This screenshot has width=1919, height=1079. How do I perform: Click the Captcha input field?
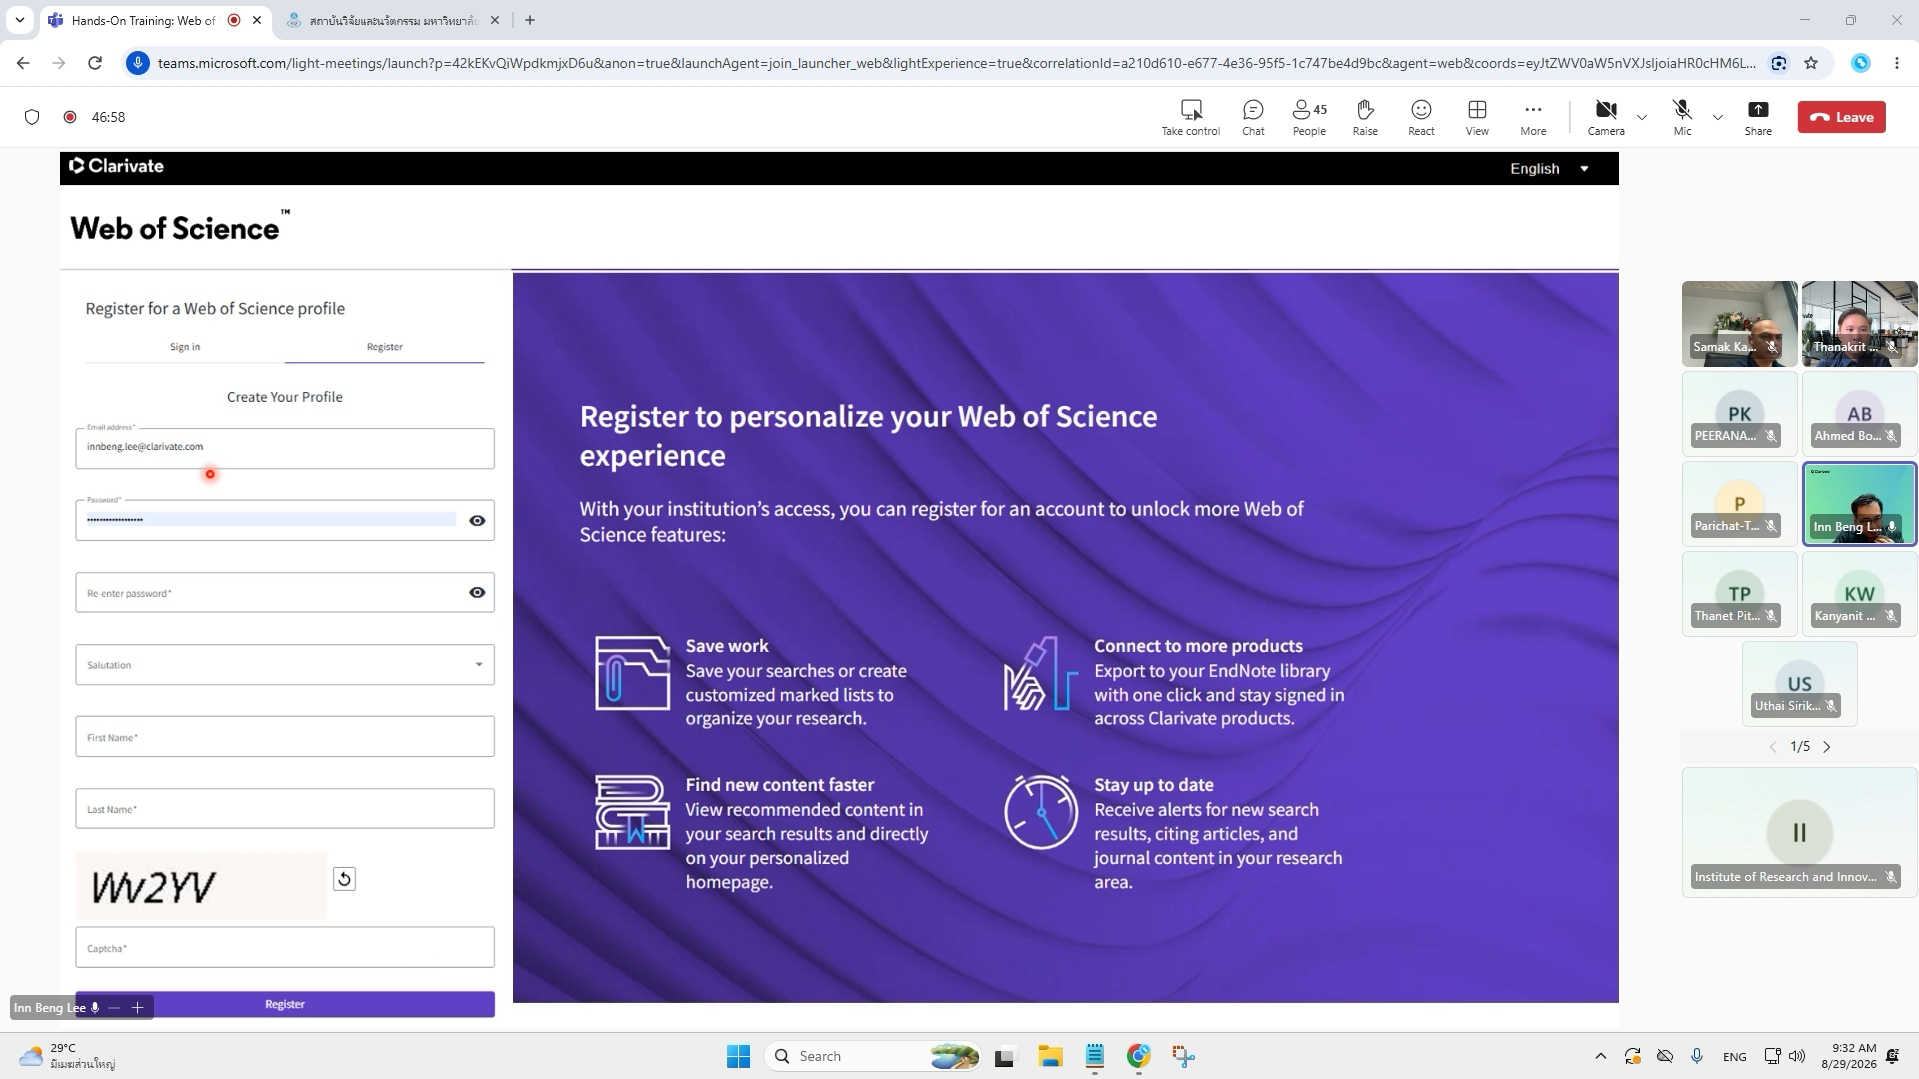pos(285,947)
